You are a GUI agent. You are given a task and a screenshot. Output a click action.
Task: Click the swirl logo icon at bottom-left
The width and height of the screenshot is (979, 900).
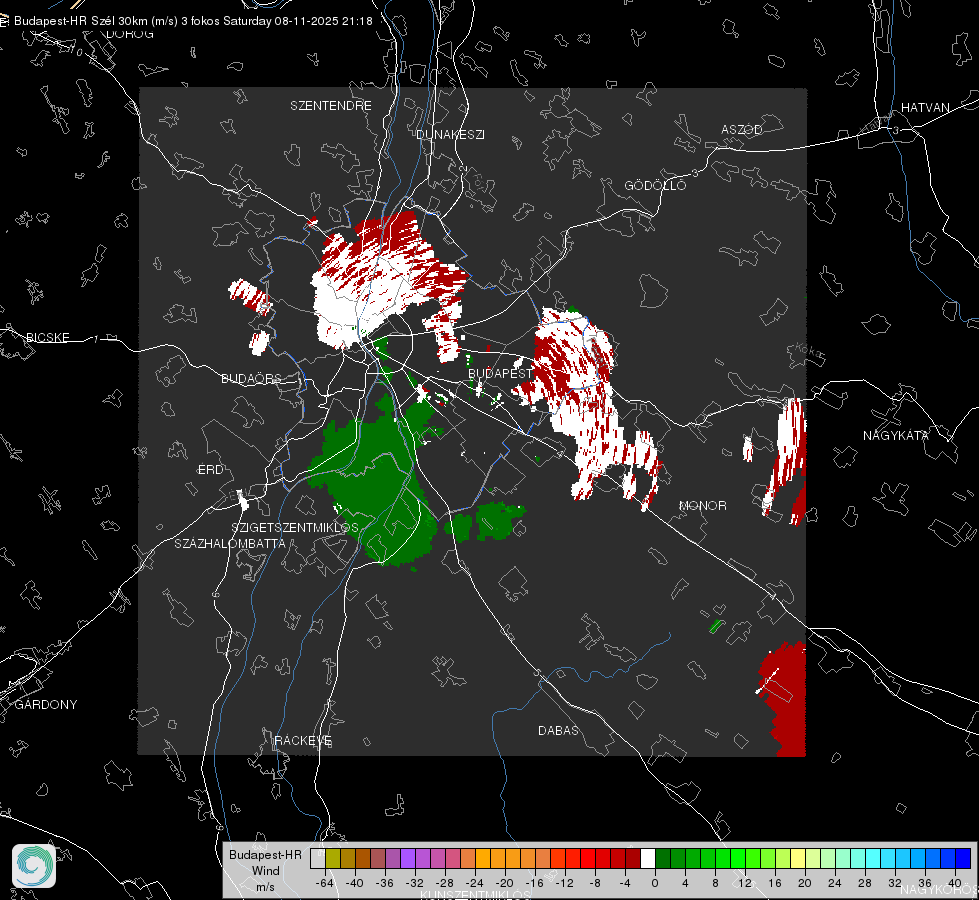34,866
